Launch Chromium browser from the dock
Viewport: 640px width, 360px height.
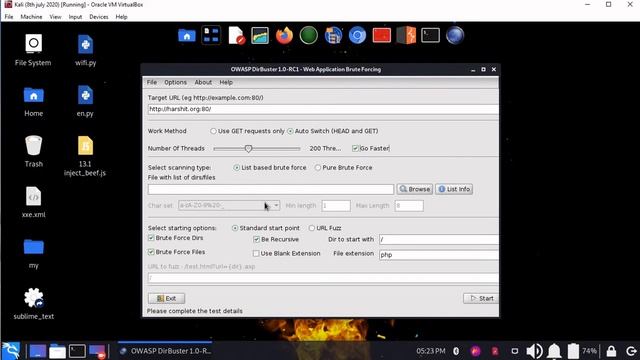357,36
